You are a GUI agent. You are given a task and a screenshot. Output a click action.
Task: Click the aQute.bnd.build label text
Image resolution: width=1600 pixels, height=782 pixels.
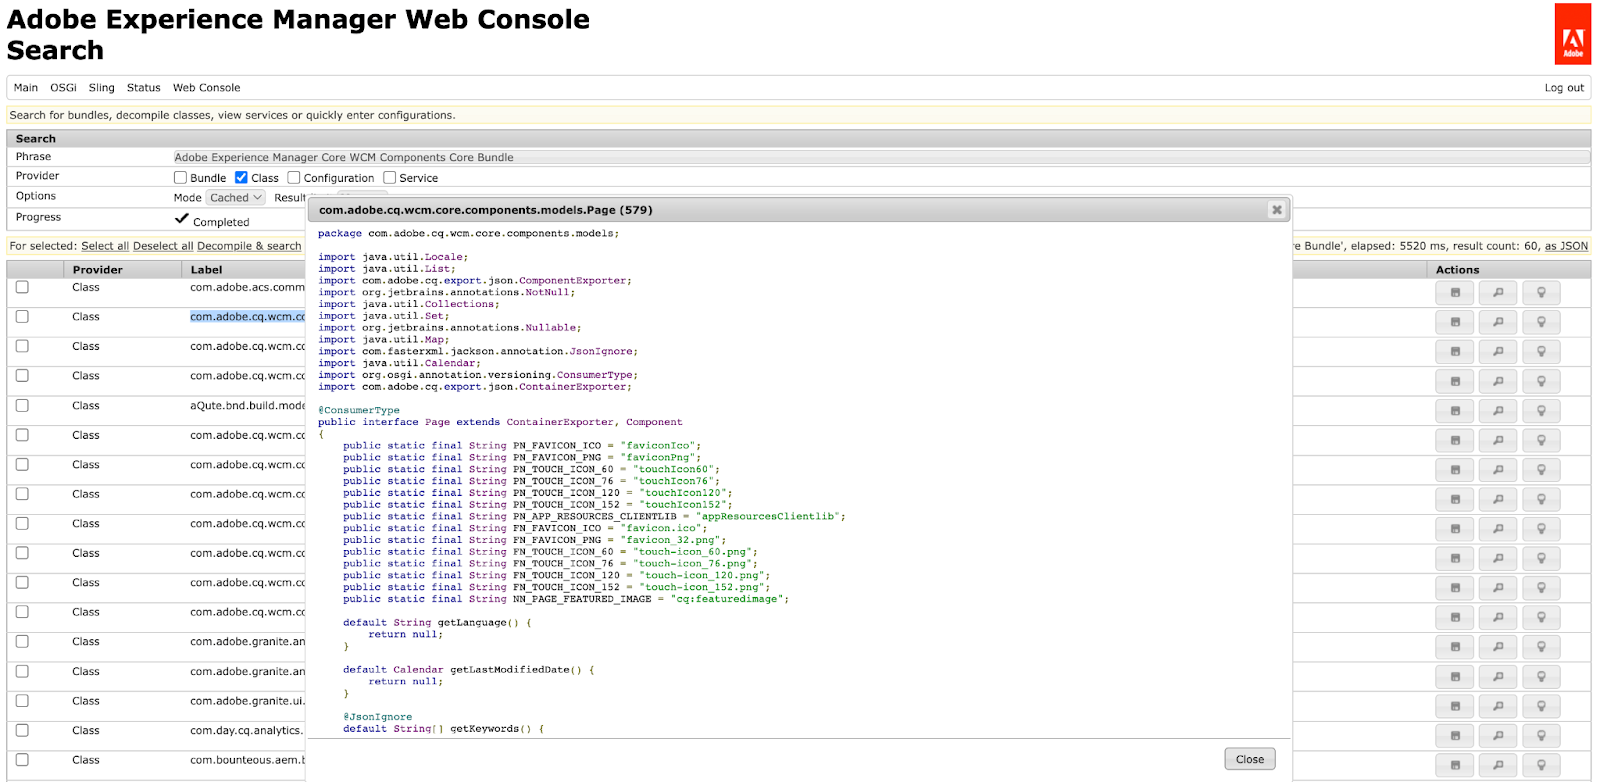[x=248, y=406]
